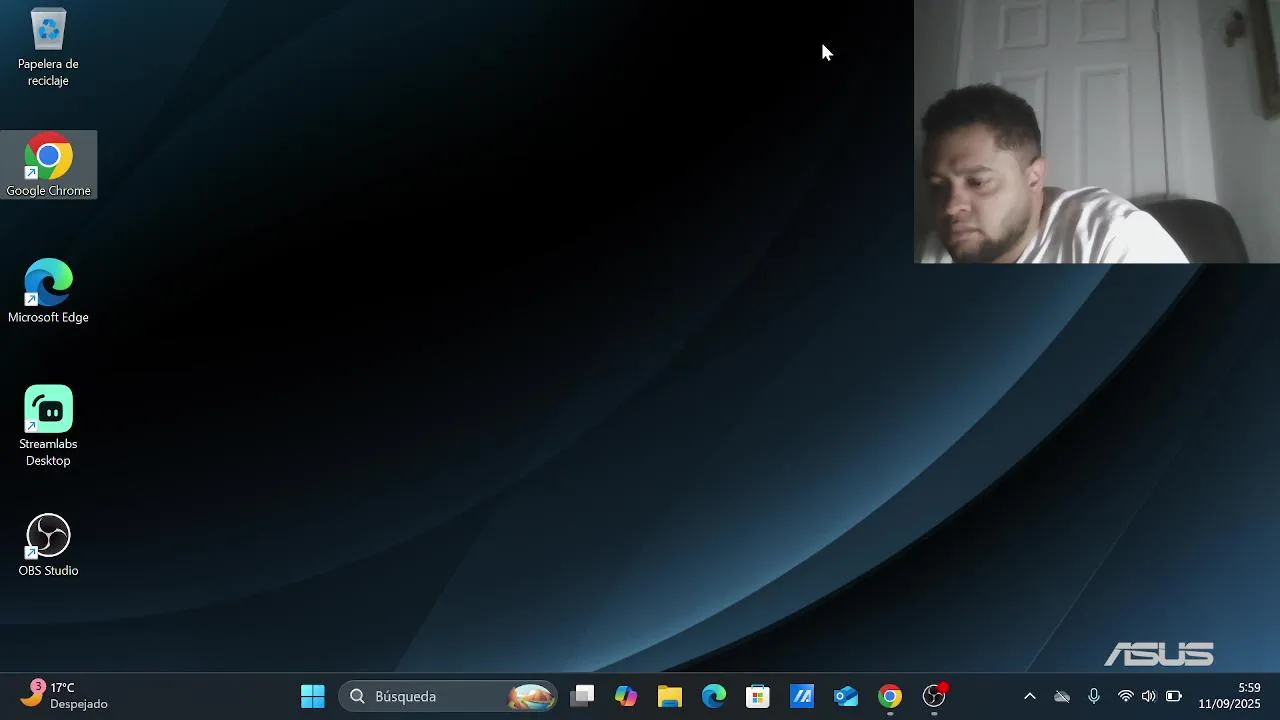Open the Windows Start menu
Viewport: 1280px width, 720px height.
(x=313, y=696)
